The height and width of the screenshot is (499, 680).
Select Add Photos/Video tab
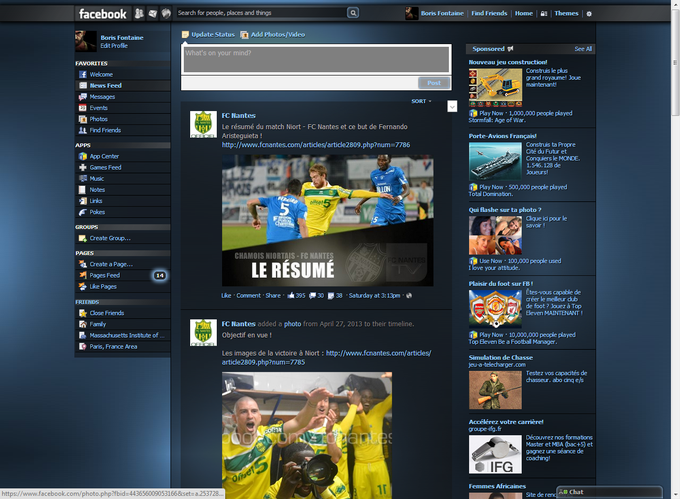(x=273, y=34)
